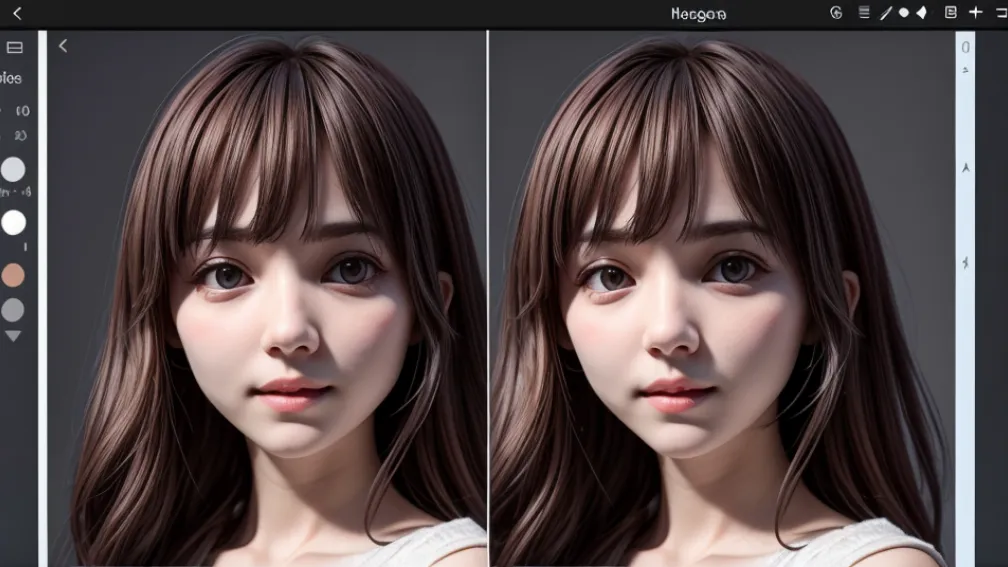Open the document page icon in the top toolbar
This screenshot has height=567, width=1008.
pos(950,13)
